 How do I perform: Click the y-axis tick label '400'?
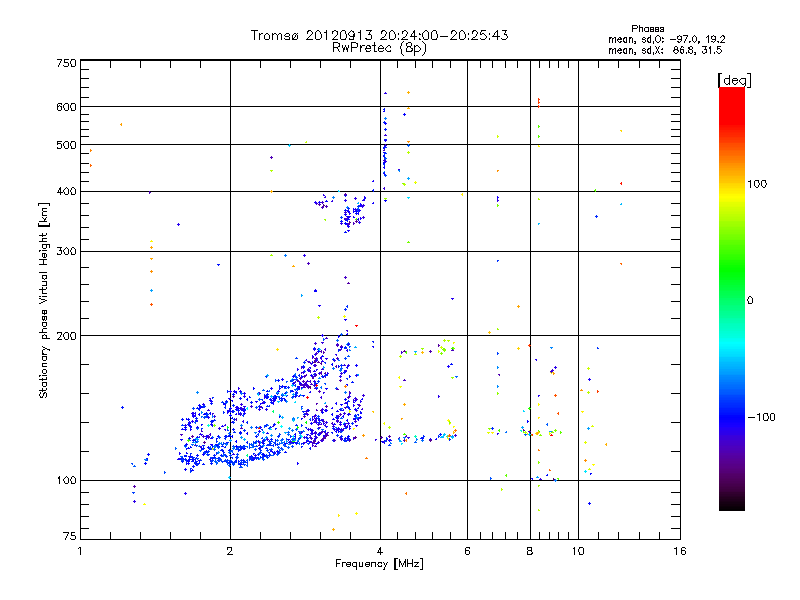[66, 192]
